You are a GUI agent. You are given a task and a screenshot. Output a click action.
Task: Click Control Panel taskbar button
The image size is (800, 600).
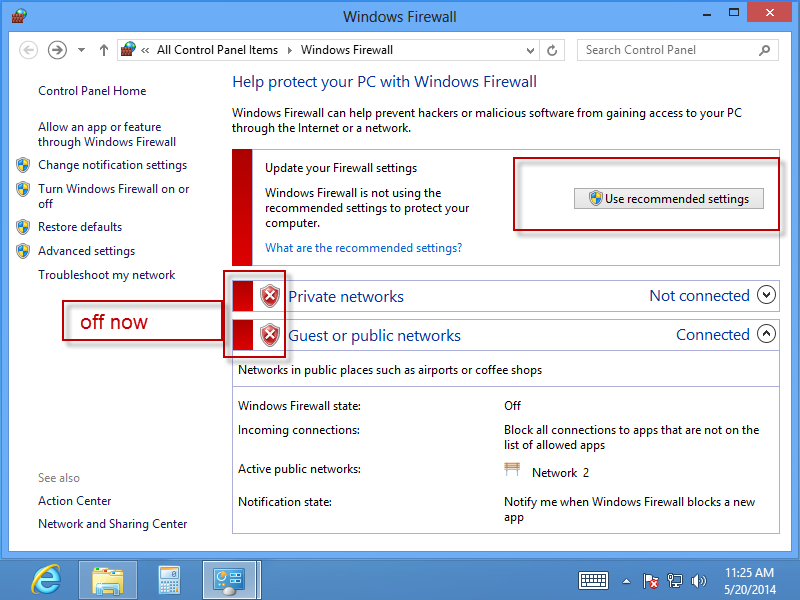coord(230,580)
